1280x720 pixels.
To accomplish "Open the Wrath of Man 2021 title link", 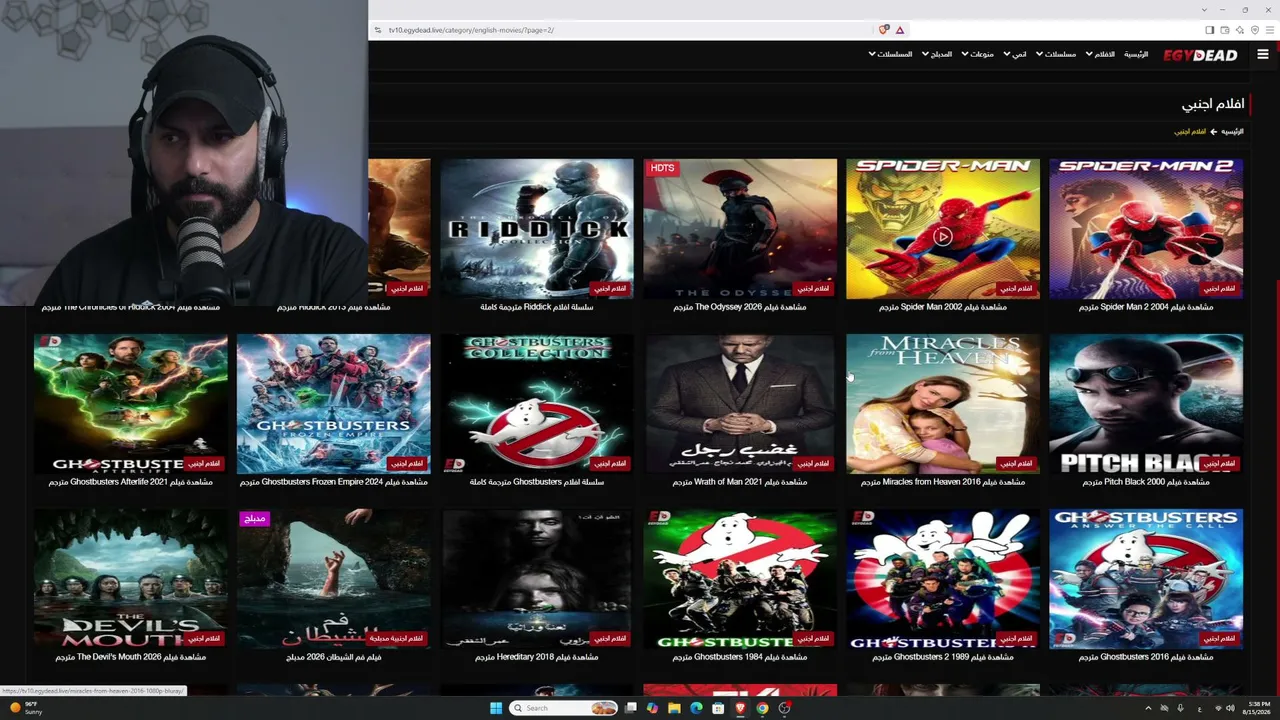I will (x=740, y=482).
